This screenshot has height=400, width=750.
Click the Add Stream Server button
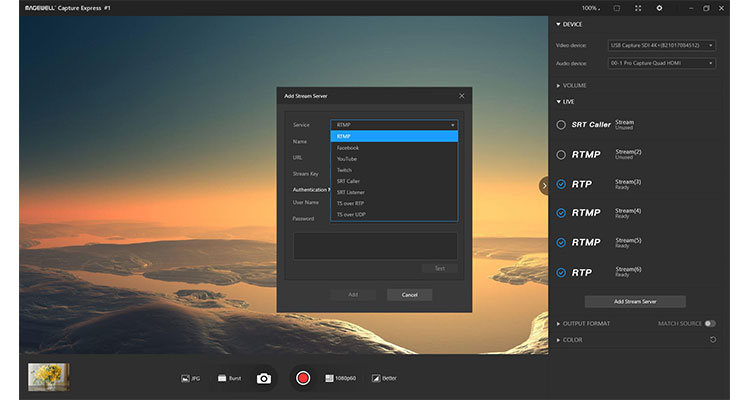coord(635,302)
